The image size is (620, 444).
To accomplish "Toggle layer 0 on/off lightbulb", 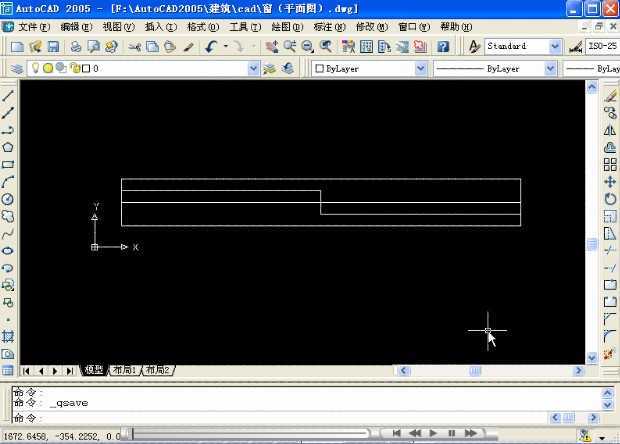I will 36,68.
